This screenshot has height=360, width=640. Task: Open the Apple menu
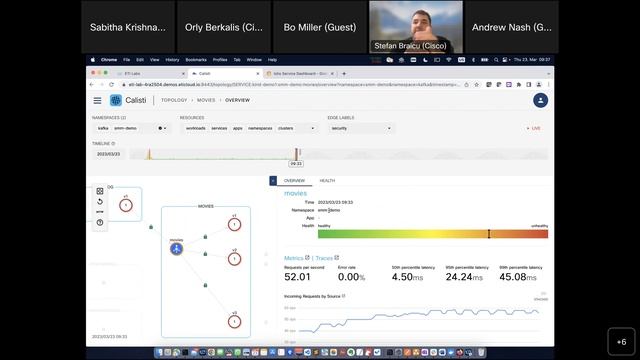(x=93, y=60)
